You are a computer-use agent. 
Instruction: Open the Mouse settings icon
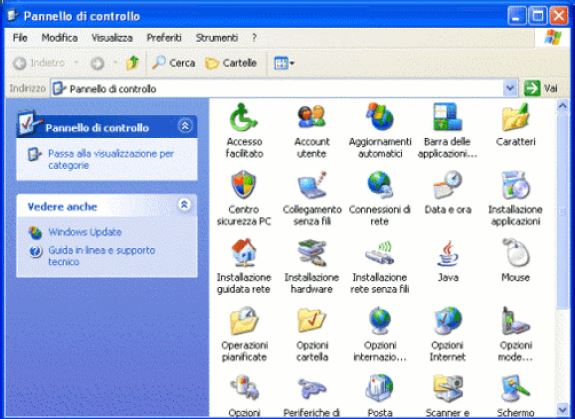coord(515,261)
